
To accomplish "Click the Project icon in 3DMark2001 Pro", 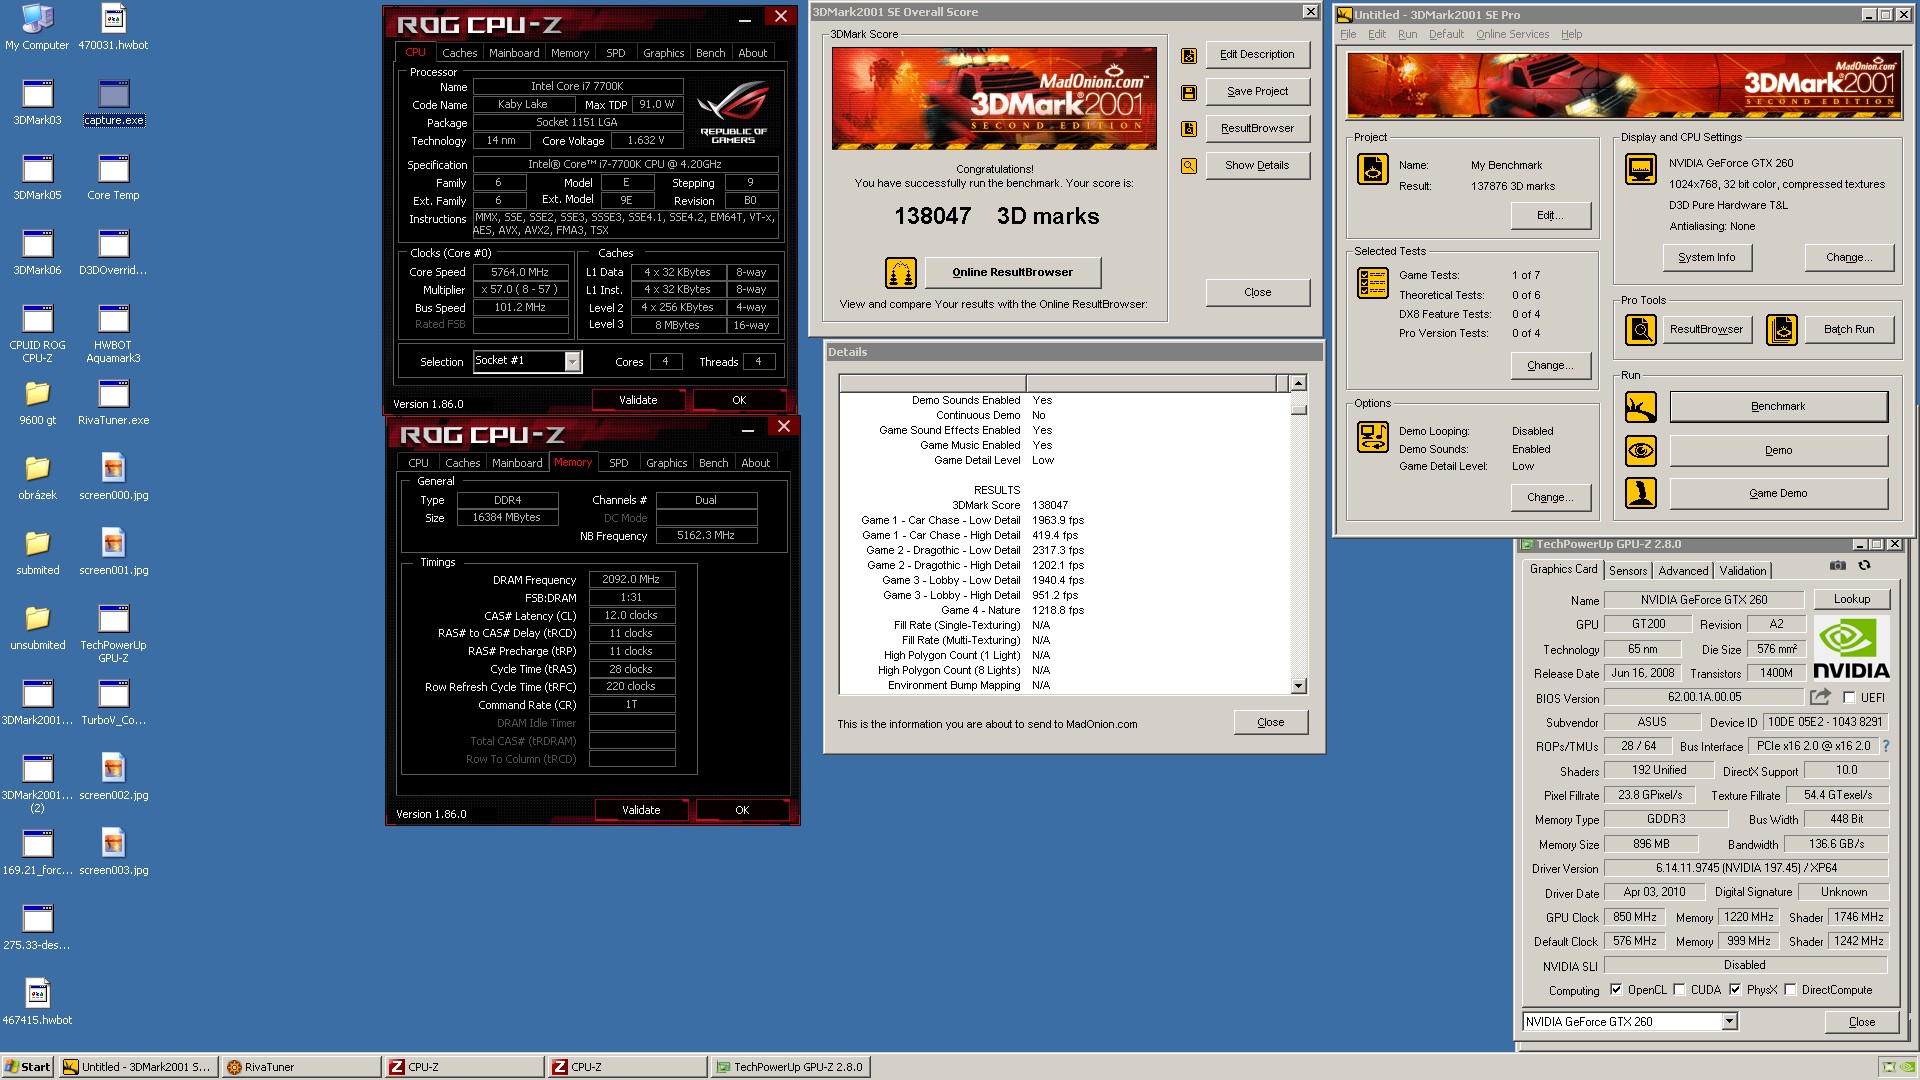I will click(x=1373, y=169).
